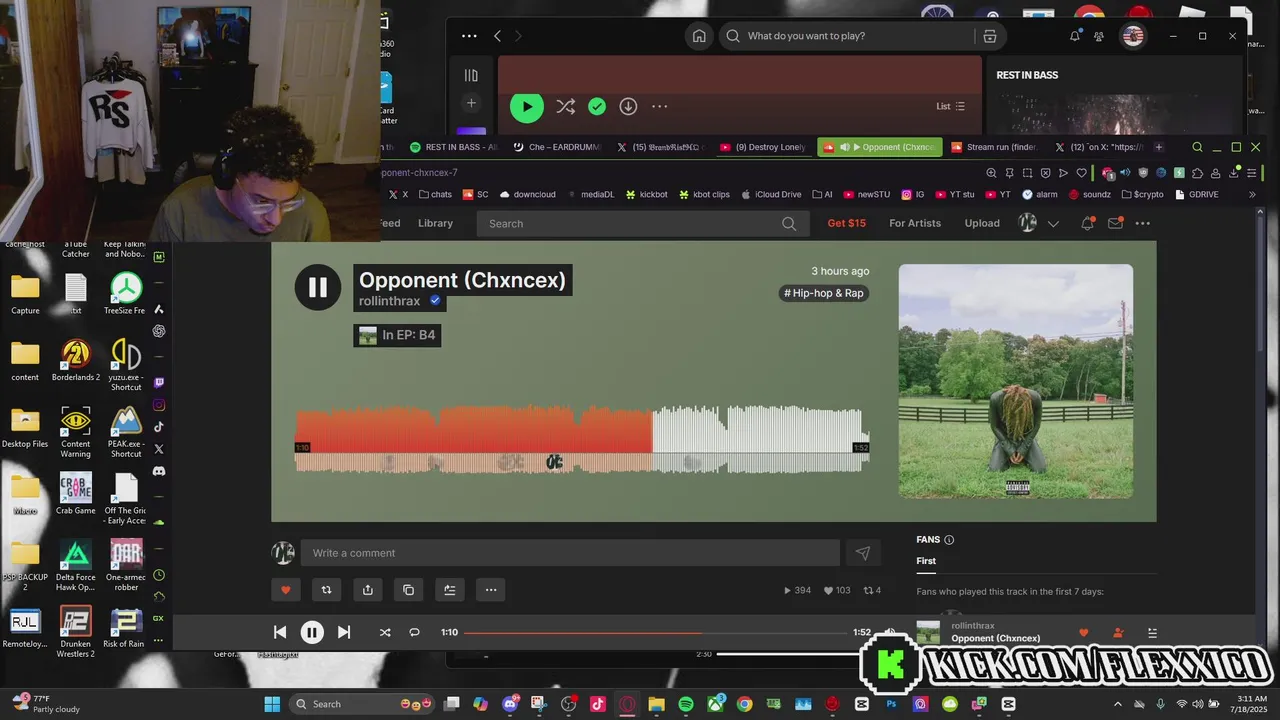Open the more options button under the comment box
The width and height of the screenshot is (1280, 720).
(x=490, y=590)
